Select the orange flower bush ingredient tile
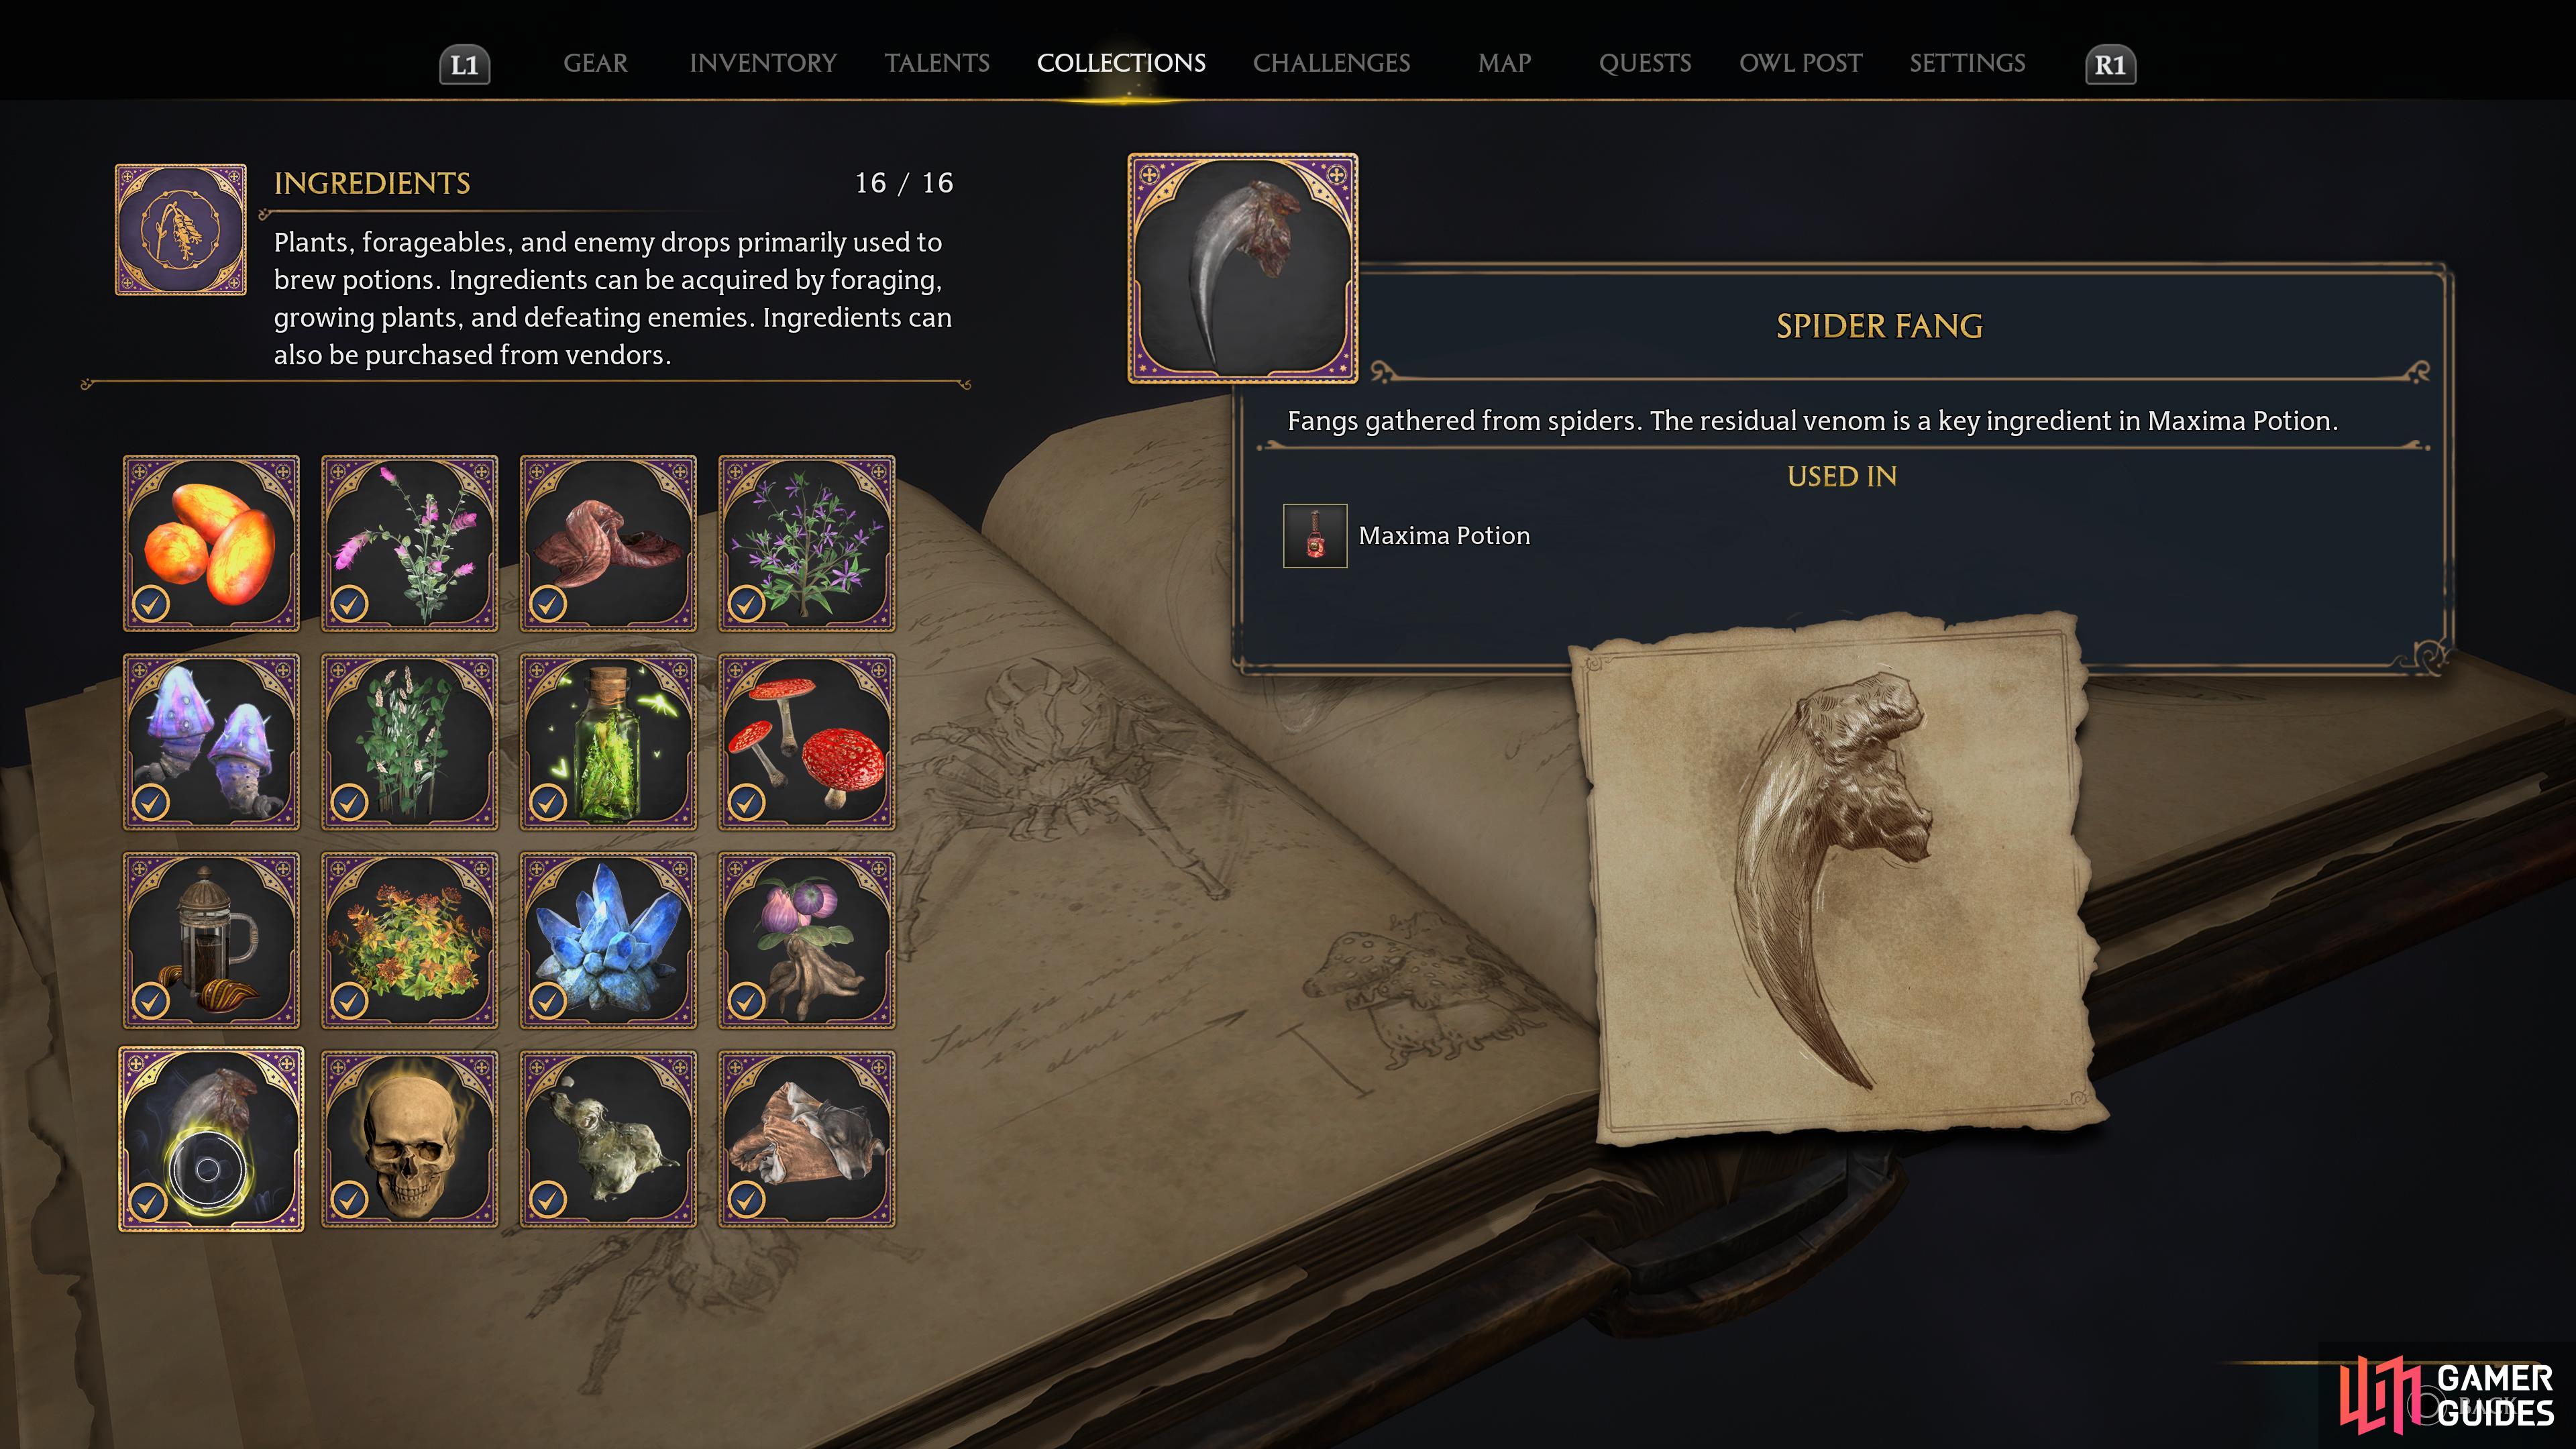Viewport: 2576px width, 1449px height. tap(409, 940)
